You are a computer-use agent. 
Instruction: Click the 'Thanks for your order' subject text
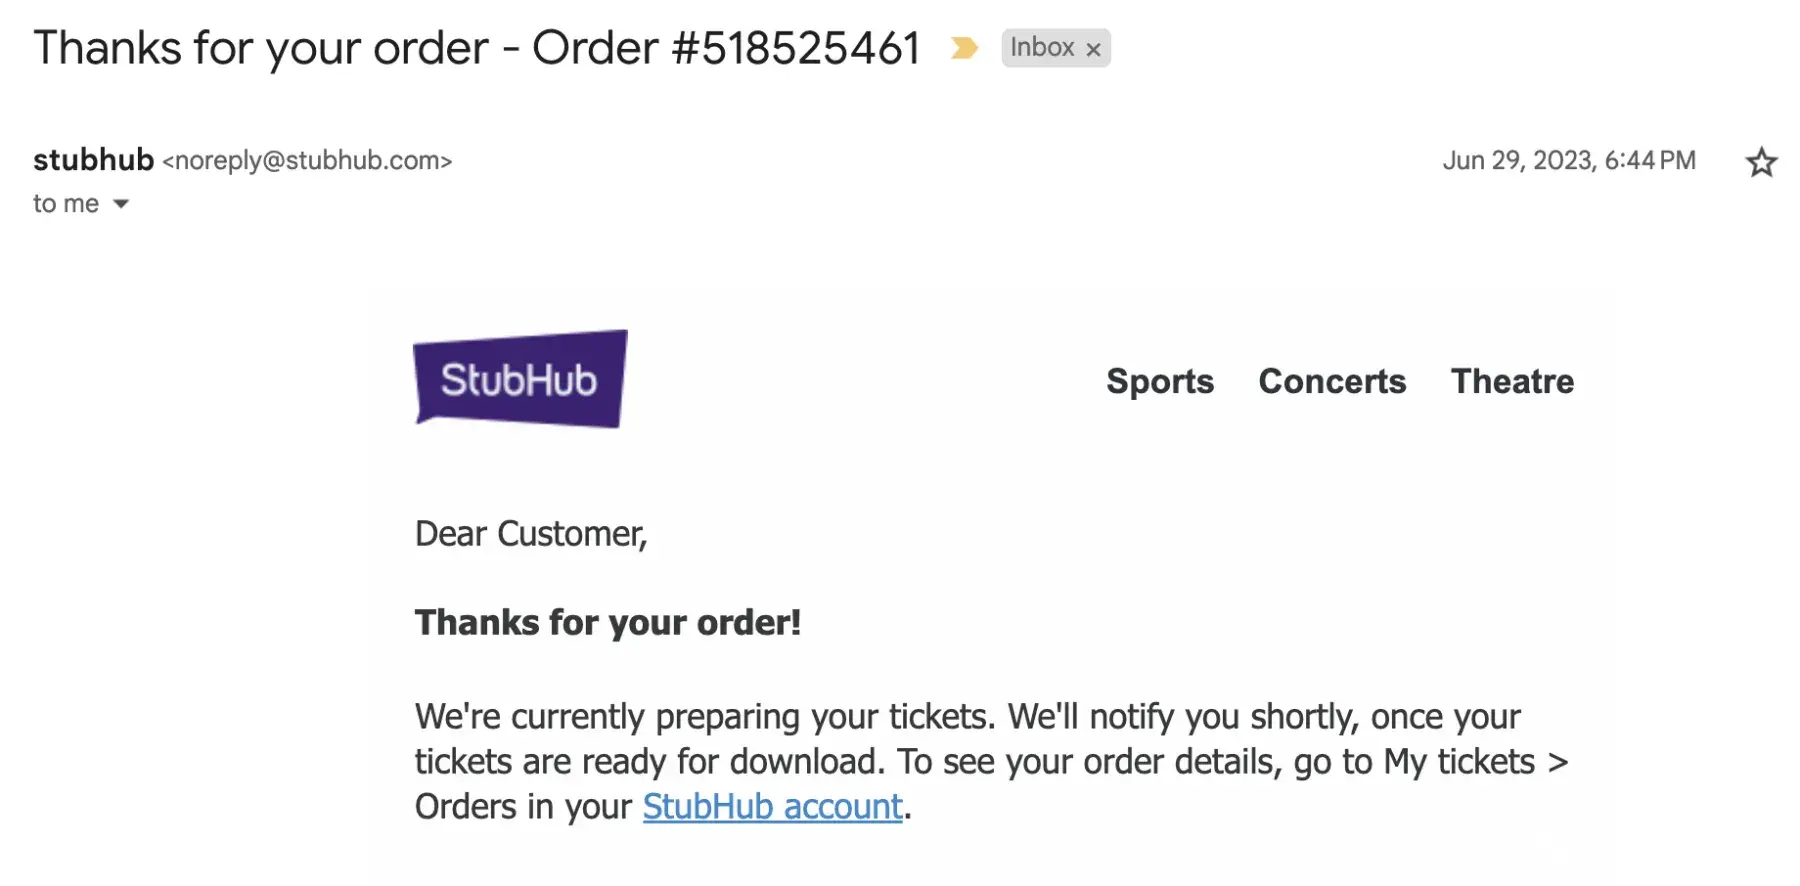(x=260, y=48)
